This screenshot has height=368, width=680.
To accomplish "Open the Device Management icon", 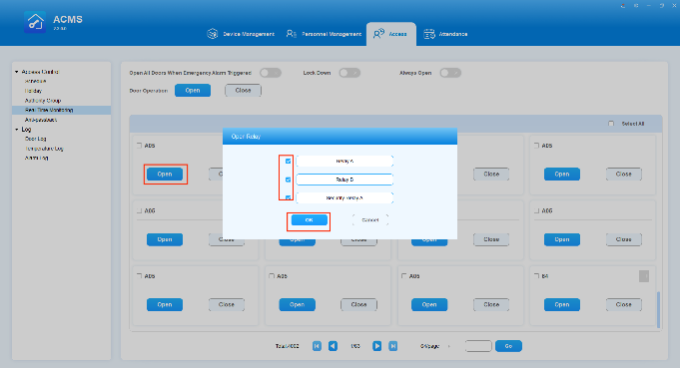I will pyautogui.click(x=212, y=34).
